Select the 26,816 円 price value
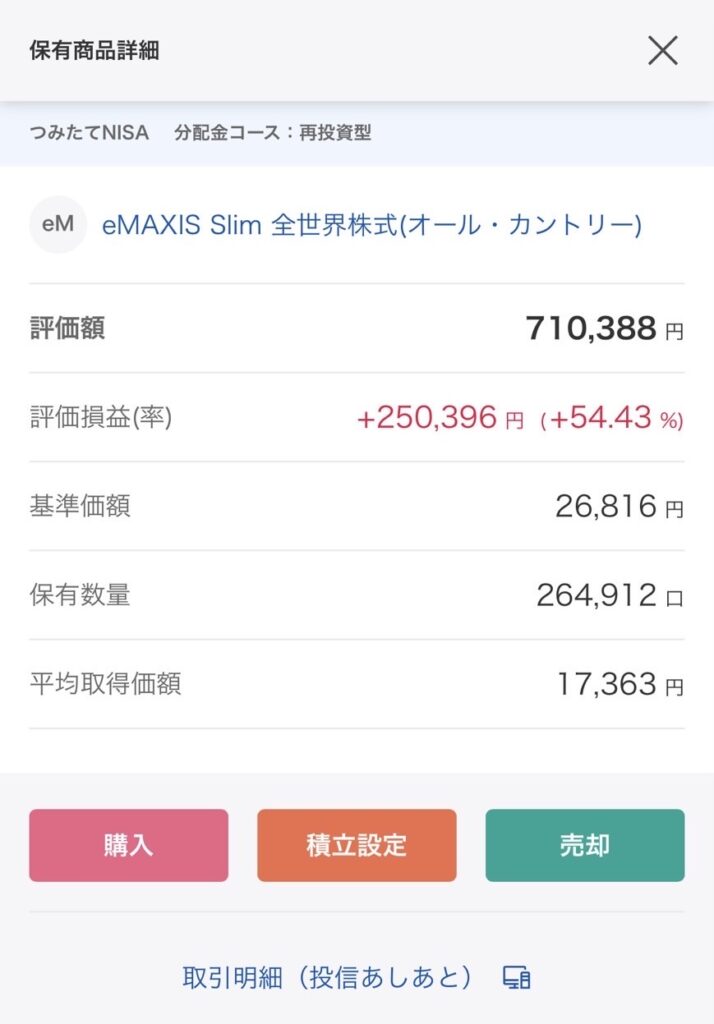The width and height of the screenshot is (714, 1024). 619,507
